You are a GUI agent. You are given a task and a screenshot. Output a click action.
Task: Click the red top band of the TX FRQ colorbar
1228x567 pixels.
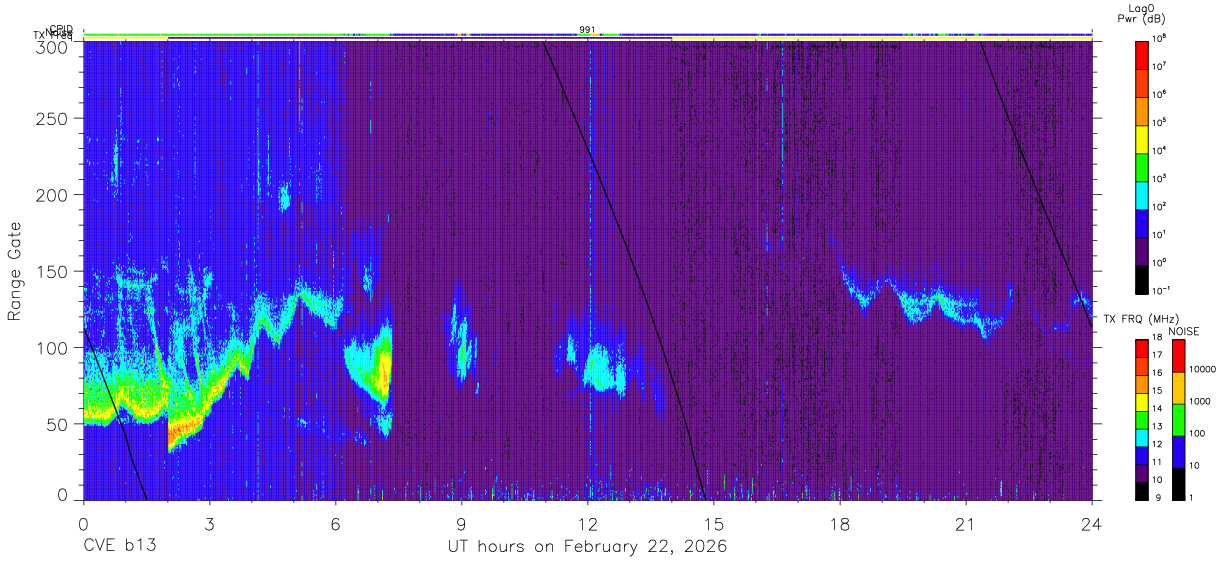(x=1143, y=348)
